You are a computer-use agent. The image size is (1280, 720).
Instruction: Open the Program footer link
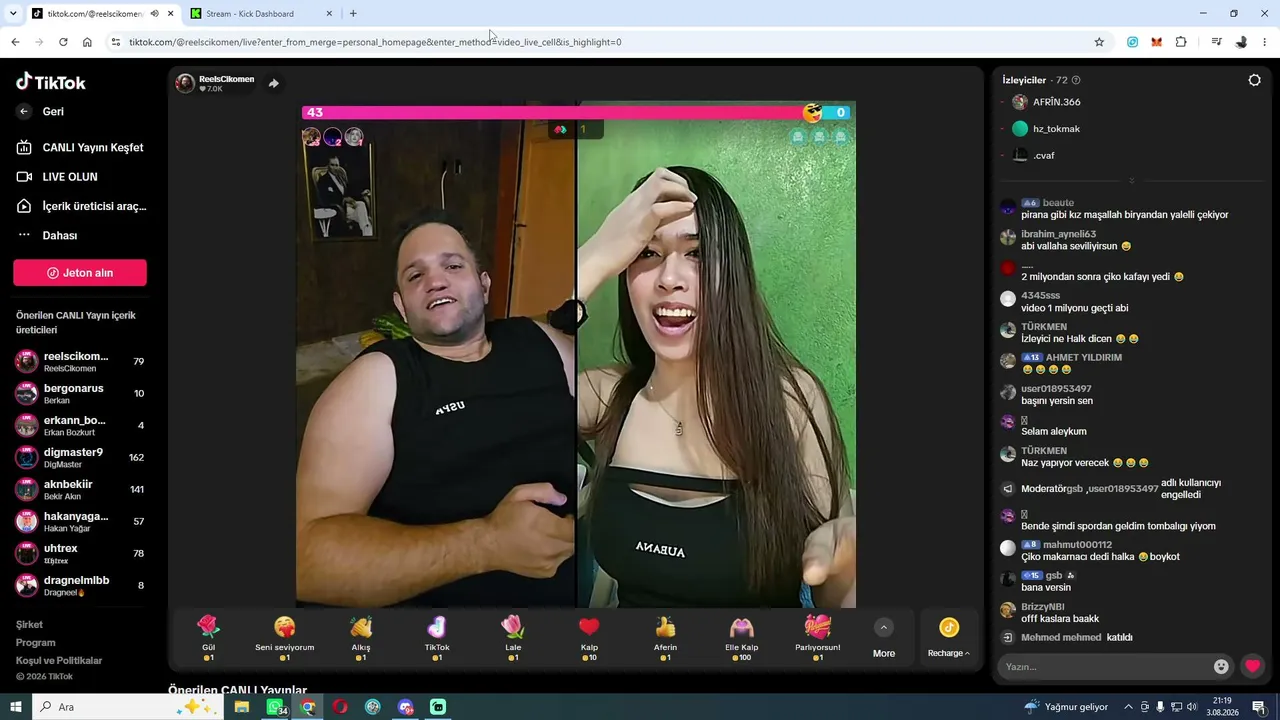click(x=35, y=643)
